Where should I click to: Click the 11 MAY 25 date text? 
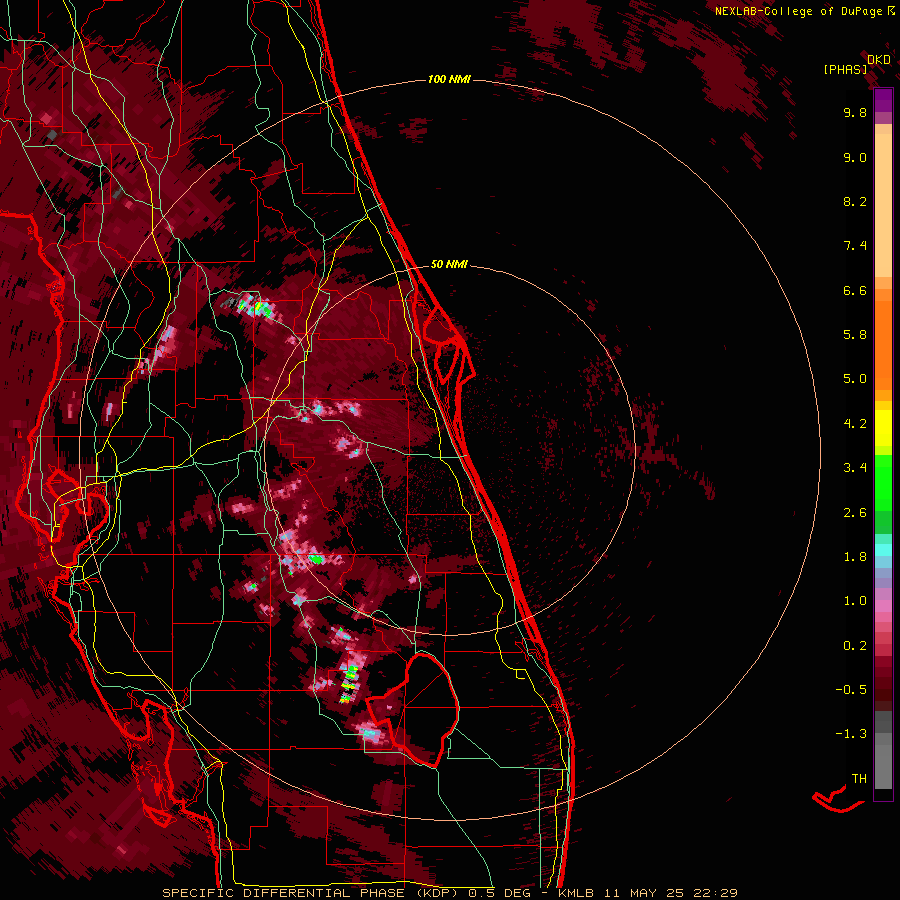(x=644, y=893)
